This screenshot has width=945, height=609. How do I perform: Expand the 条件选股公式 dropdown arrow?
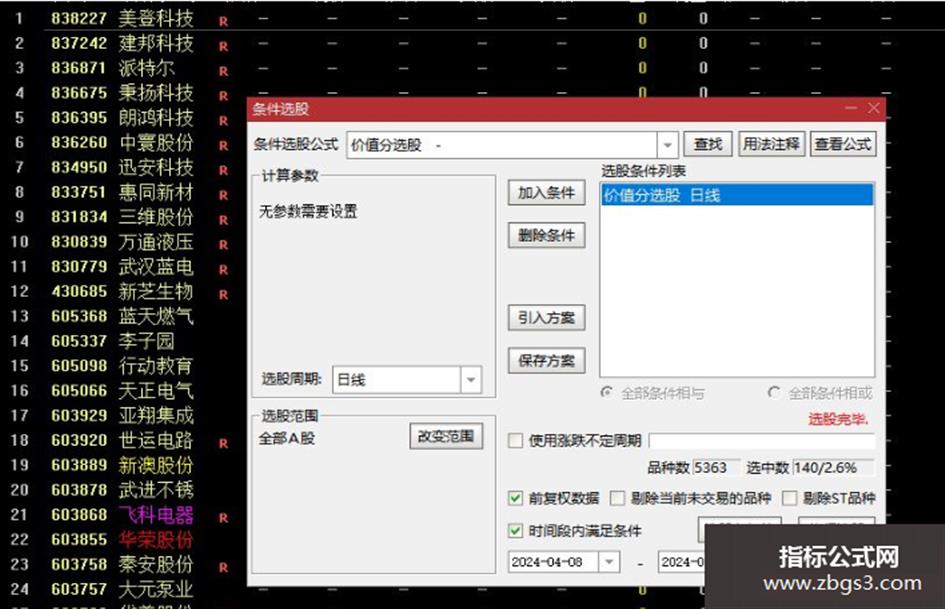click(668, 145)
